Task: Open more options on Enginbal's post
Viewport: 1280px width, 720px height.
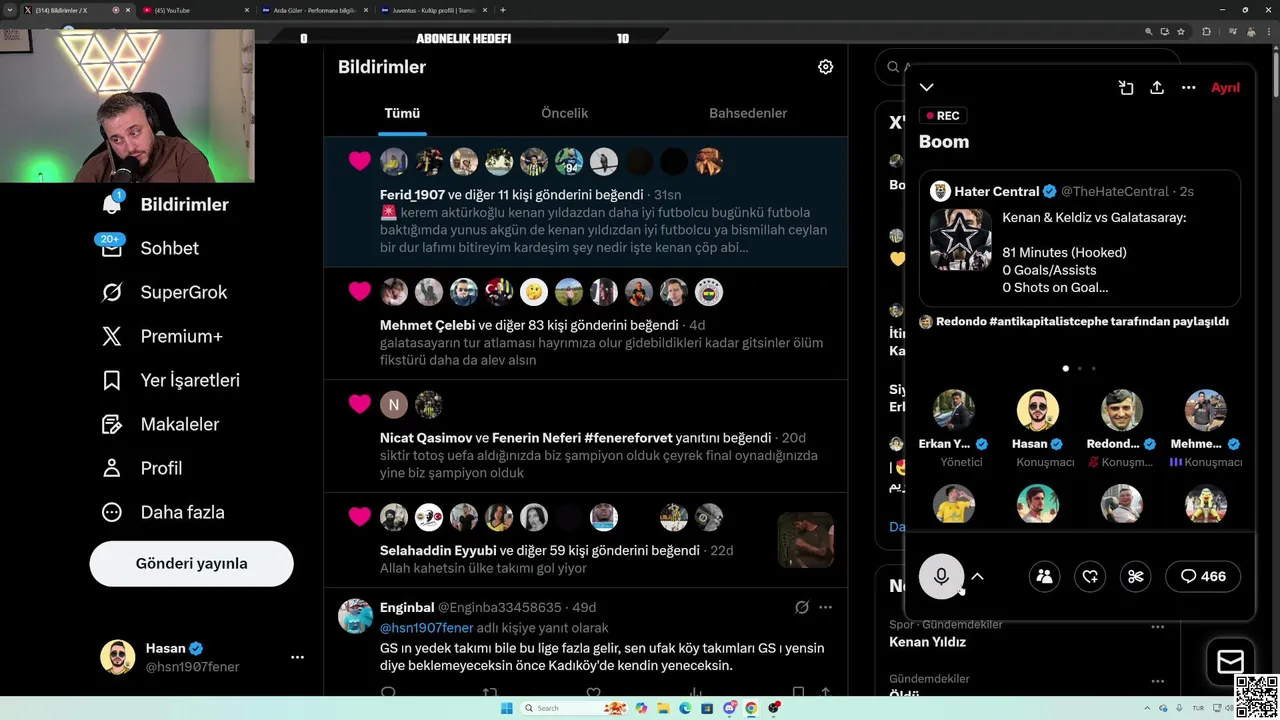Action: coord(825,607)
